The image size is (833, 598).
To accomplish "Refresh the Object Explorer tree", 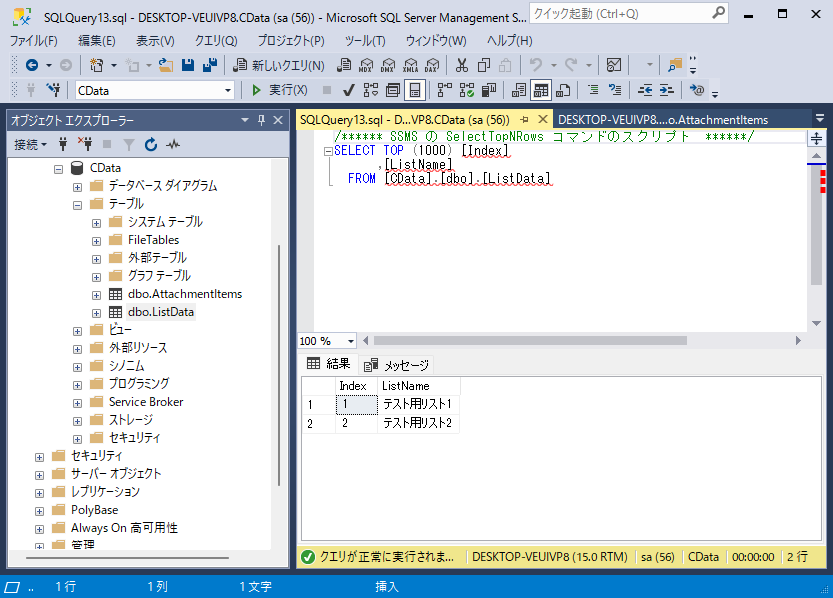I will tap(151, 144).
